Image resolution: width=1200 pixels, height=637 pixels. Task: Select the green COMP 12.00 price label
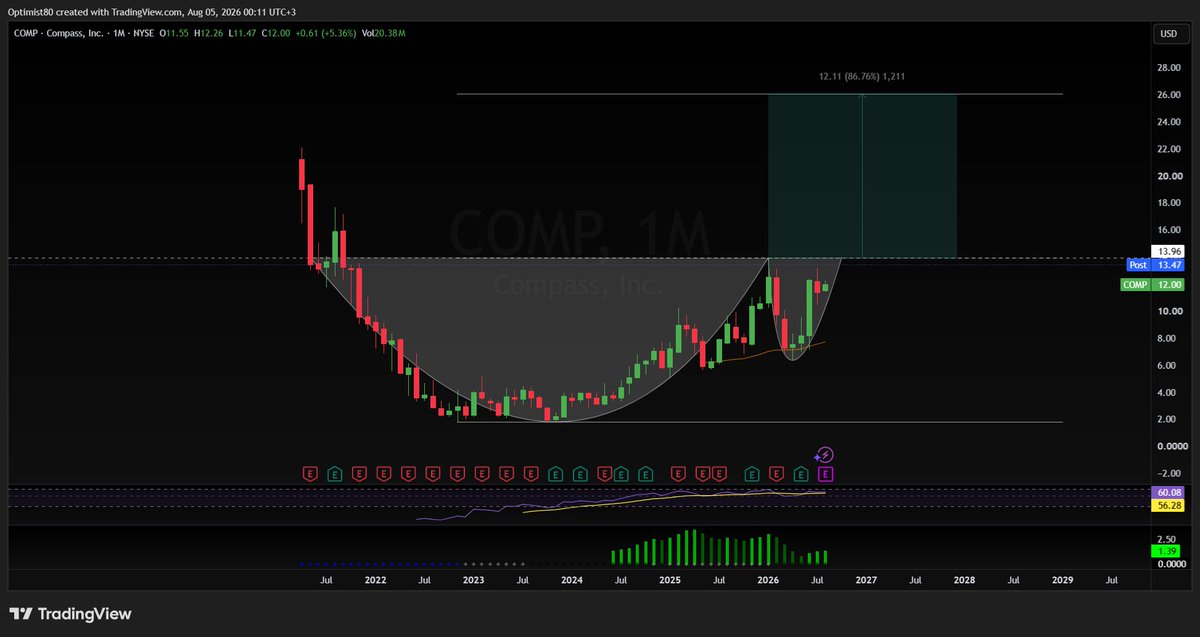point(1152,285)
